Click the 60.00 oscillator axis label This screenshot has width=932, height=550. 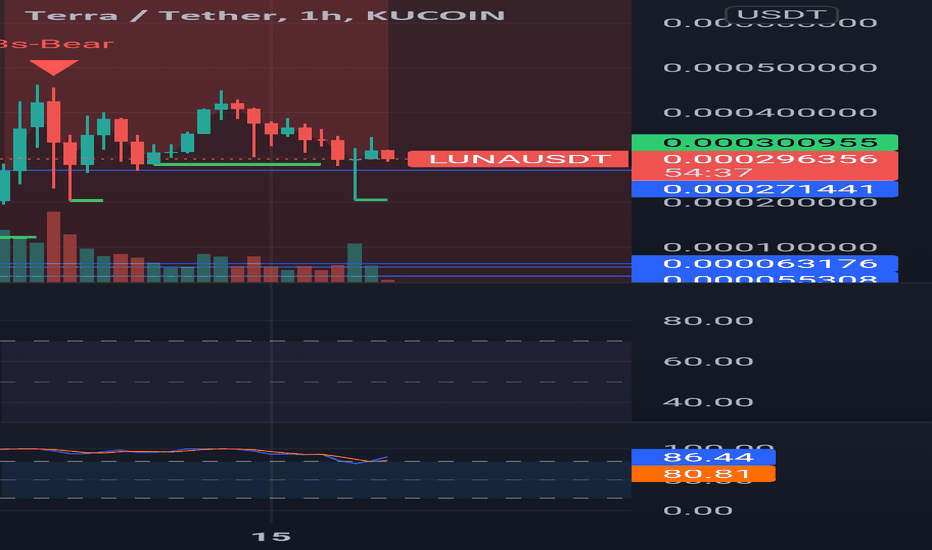pyautogui.click(x=708, y=362)
